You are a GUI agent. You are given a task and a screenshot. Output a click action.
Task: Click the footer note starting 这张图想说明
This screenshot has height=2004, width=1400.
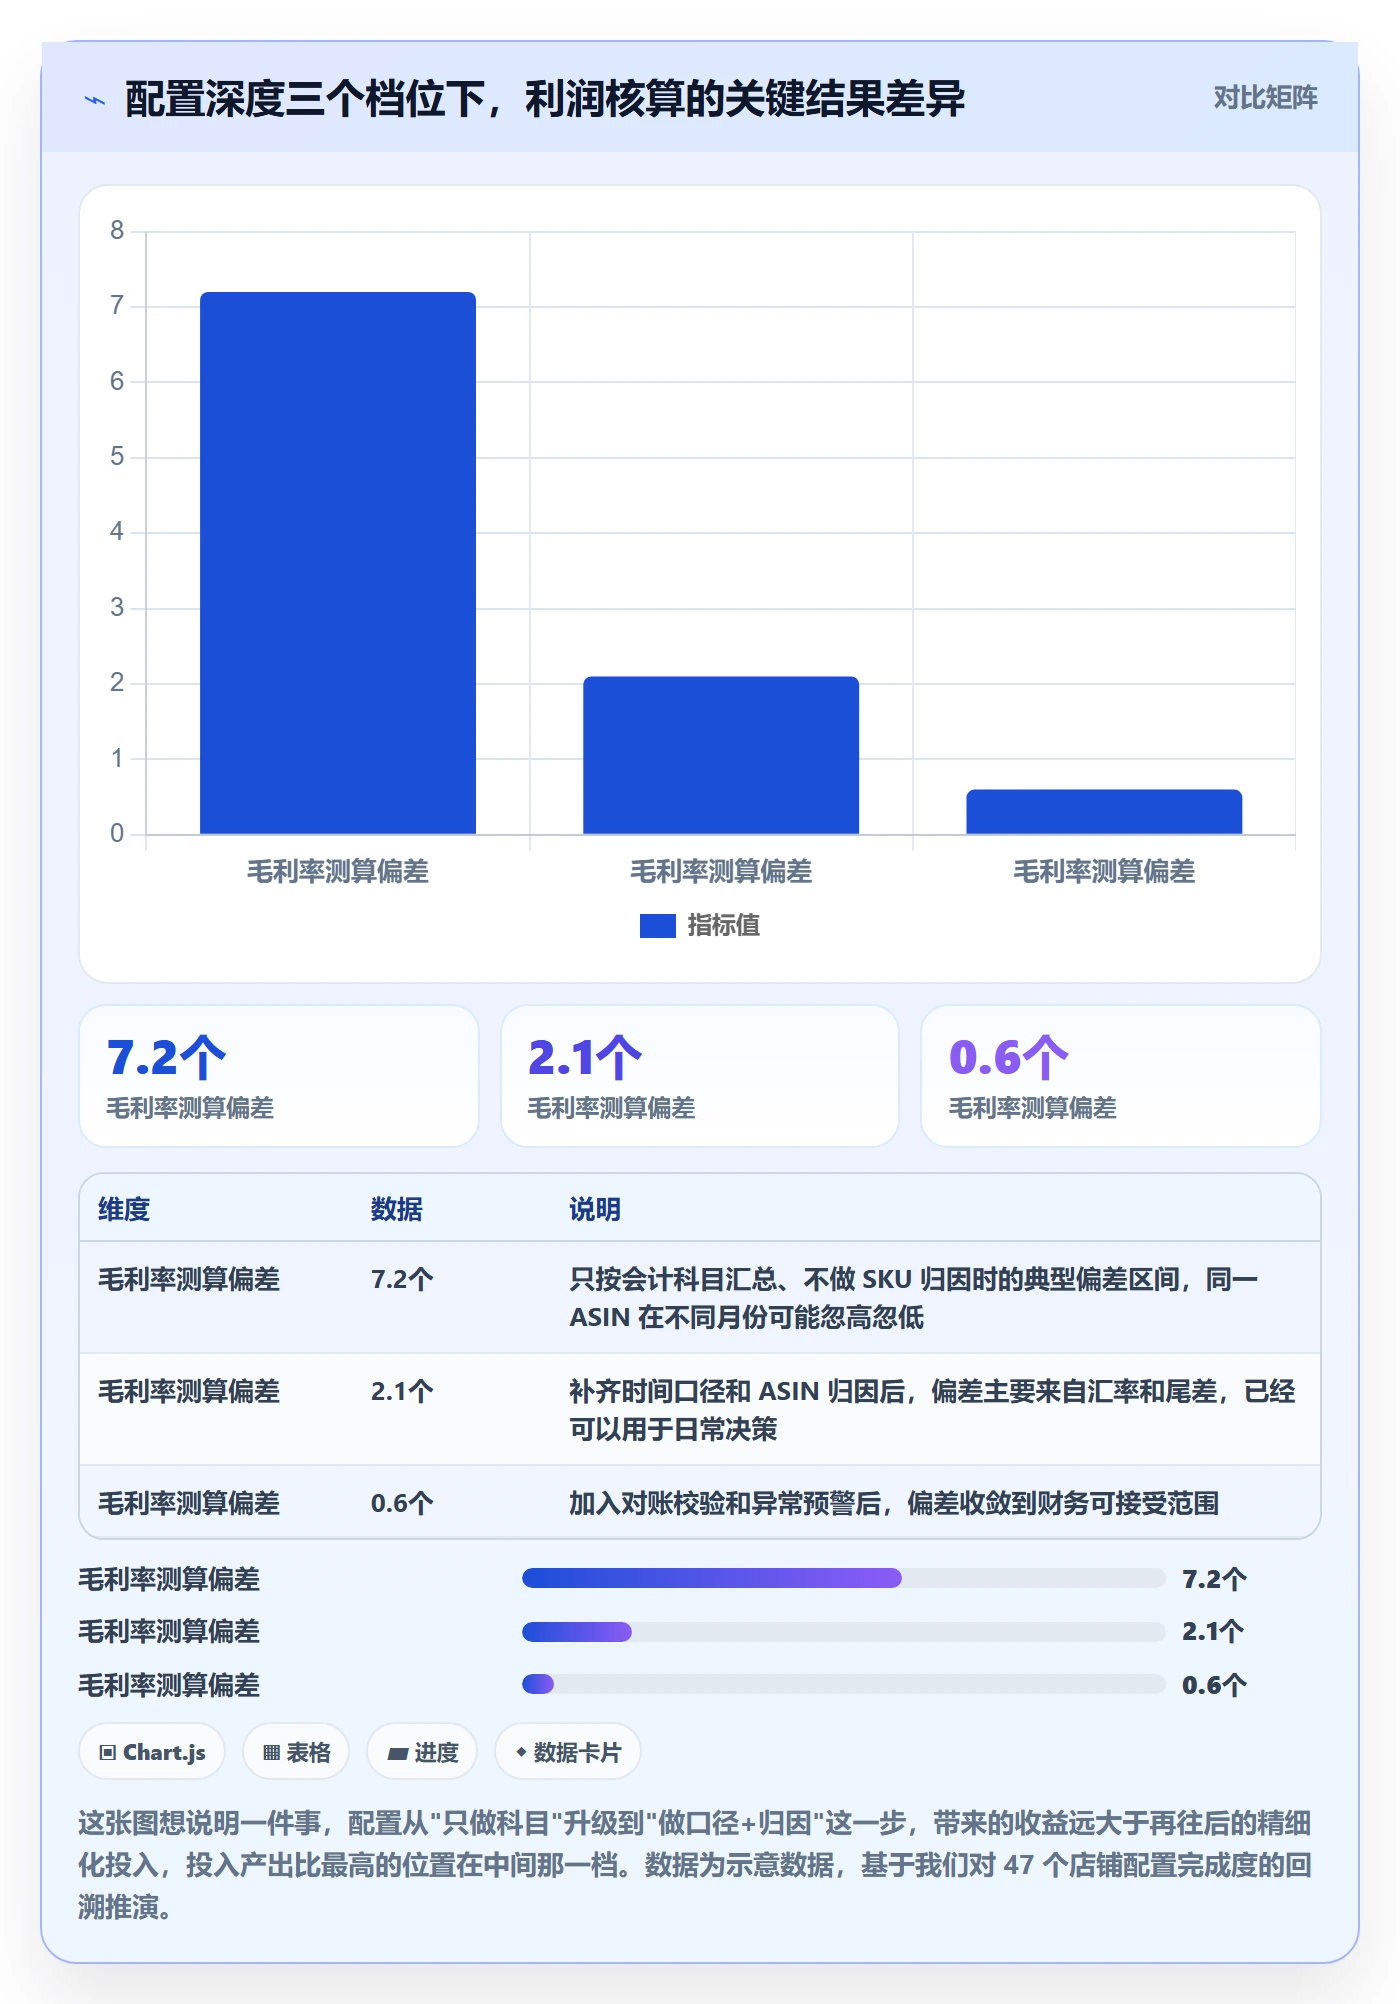click(x=695, y=1865)
